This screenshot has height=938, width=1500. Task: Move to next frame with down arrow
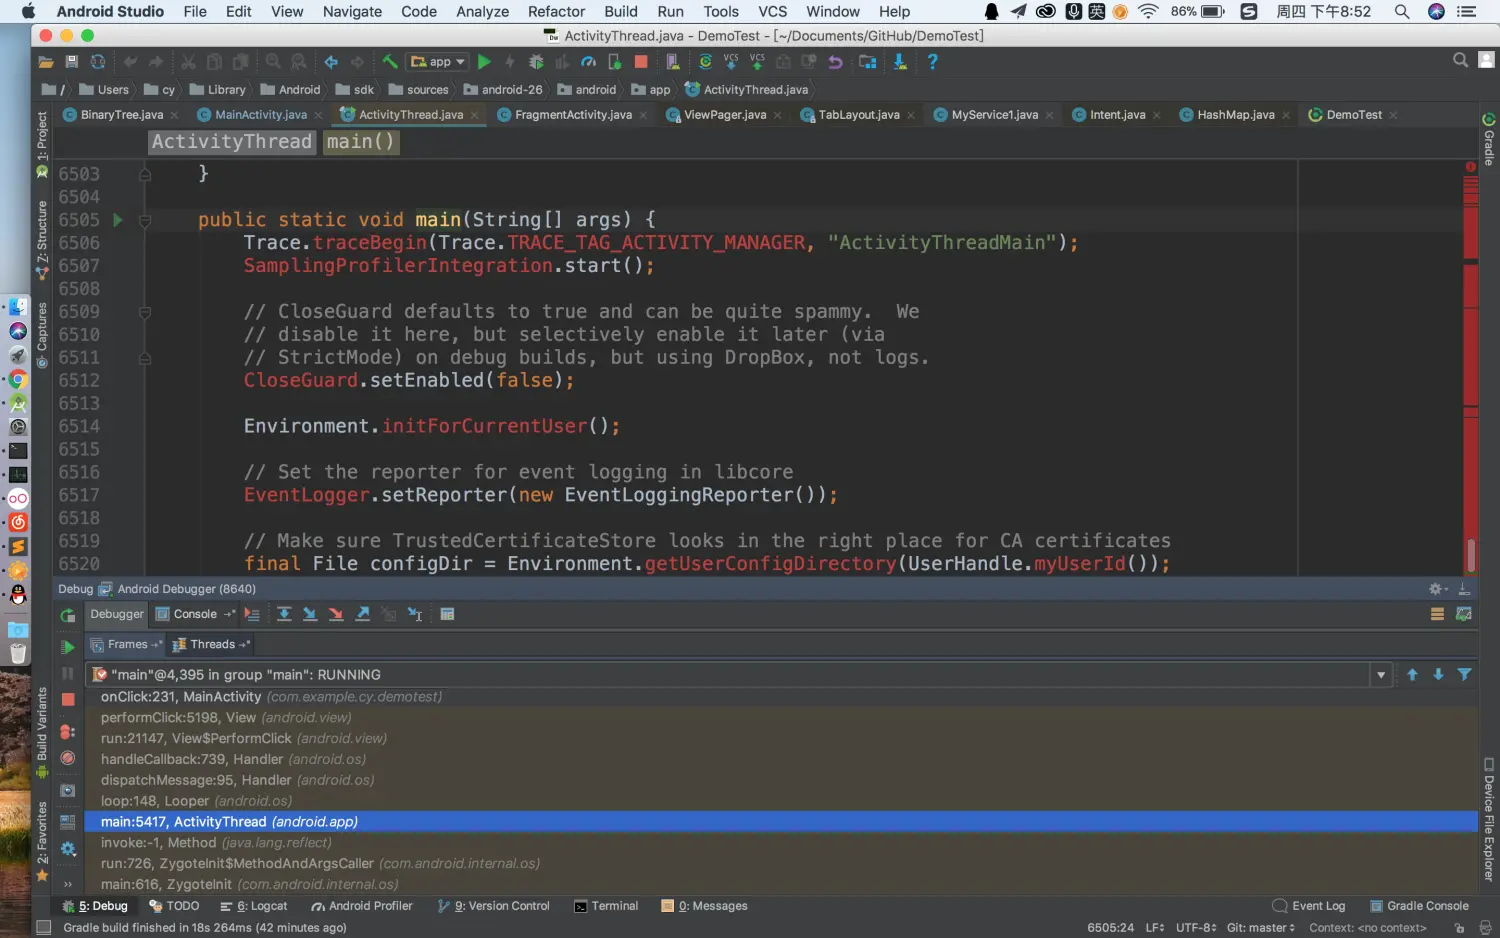coord(1438,675)
